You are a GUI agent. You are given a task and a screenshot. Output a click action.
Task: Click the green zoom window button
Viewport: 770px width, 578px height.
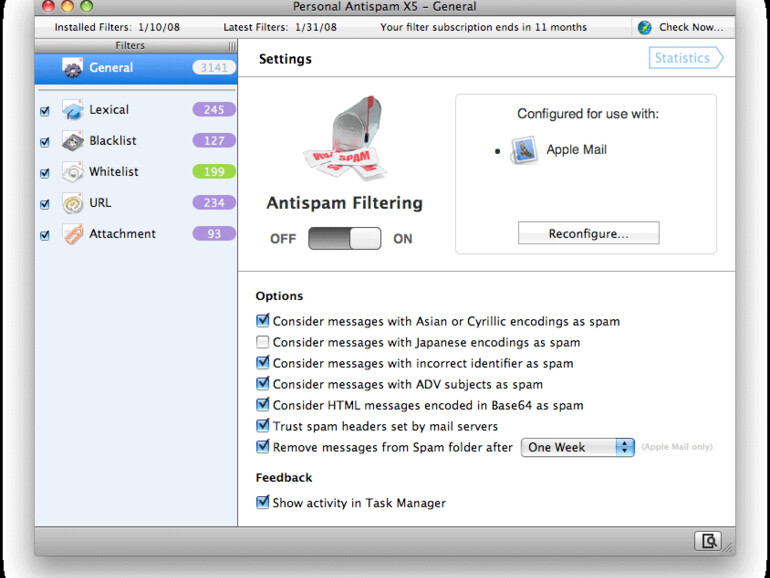point(86,6)
